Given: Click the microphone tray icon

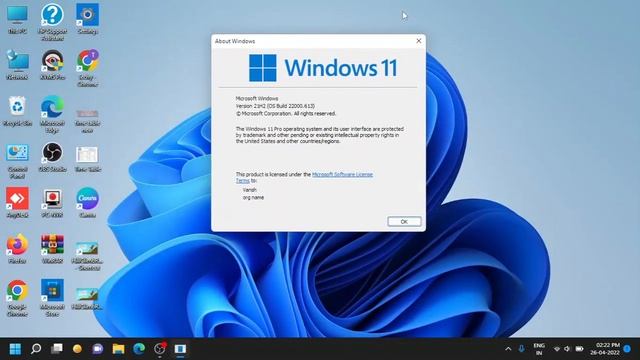Looking at the screenshot, I should tap(521, 349).
